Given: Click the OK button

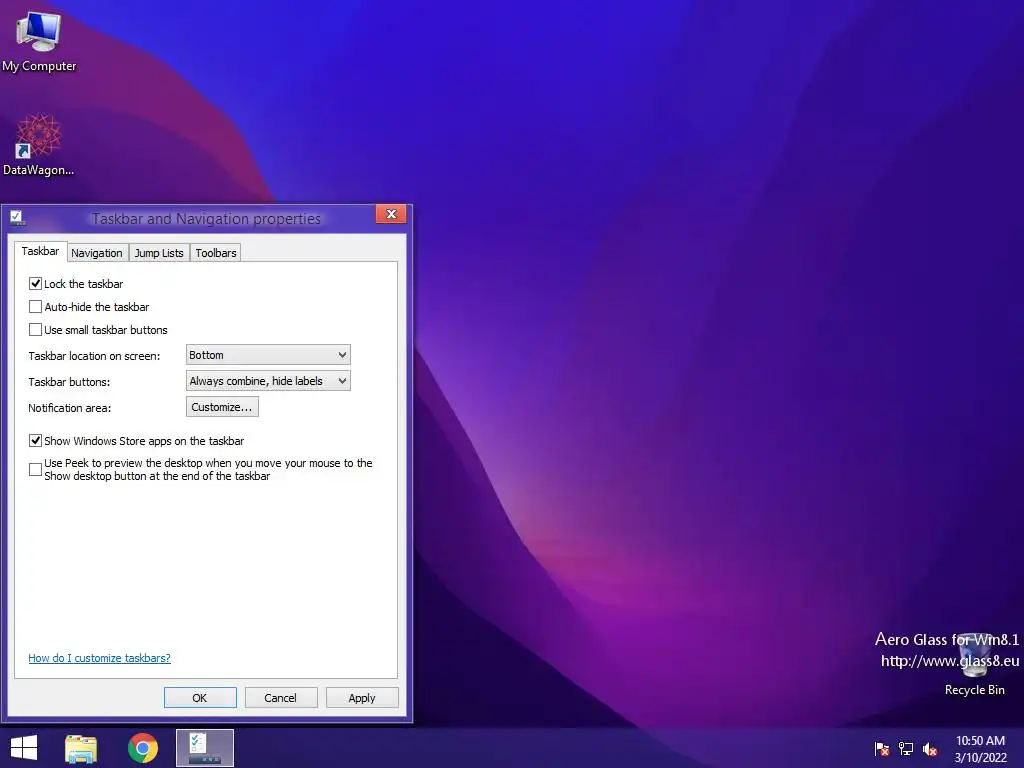Looking at the screenshot, I should click(x=200, y=697).
